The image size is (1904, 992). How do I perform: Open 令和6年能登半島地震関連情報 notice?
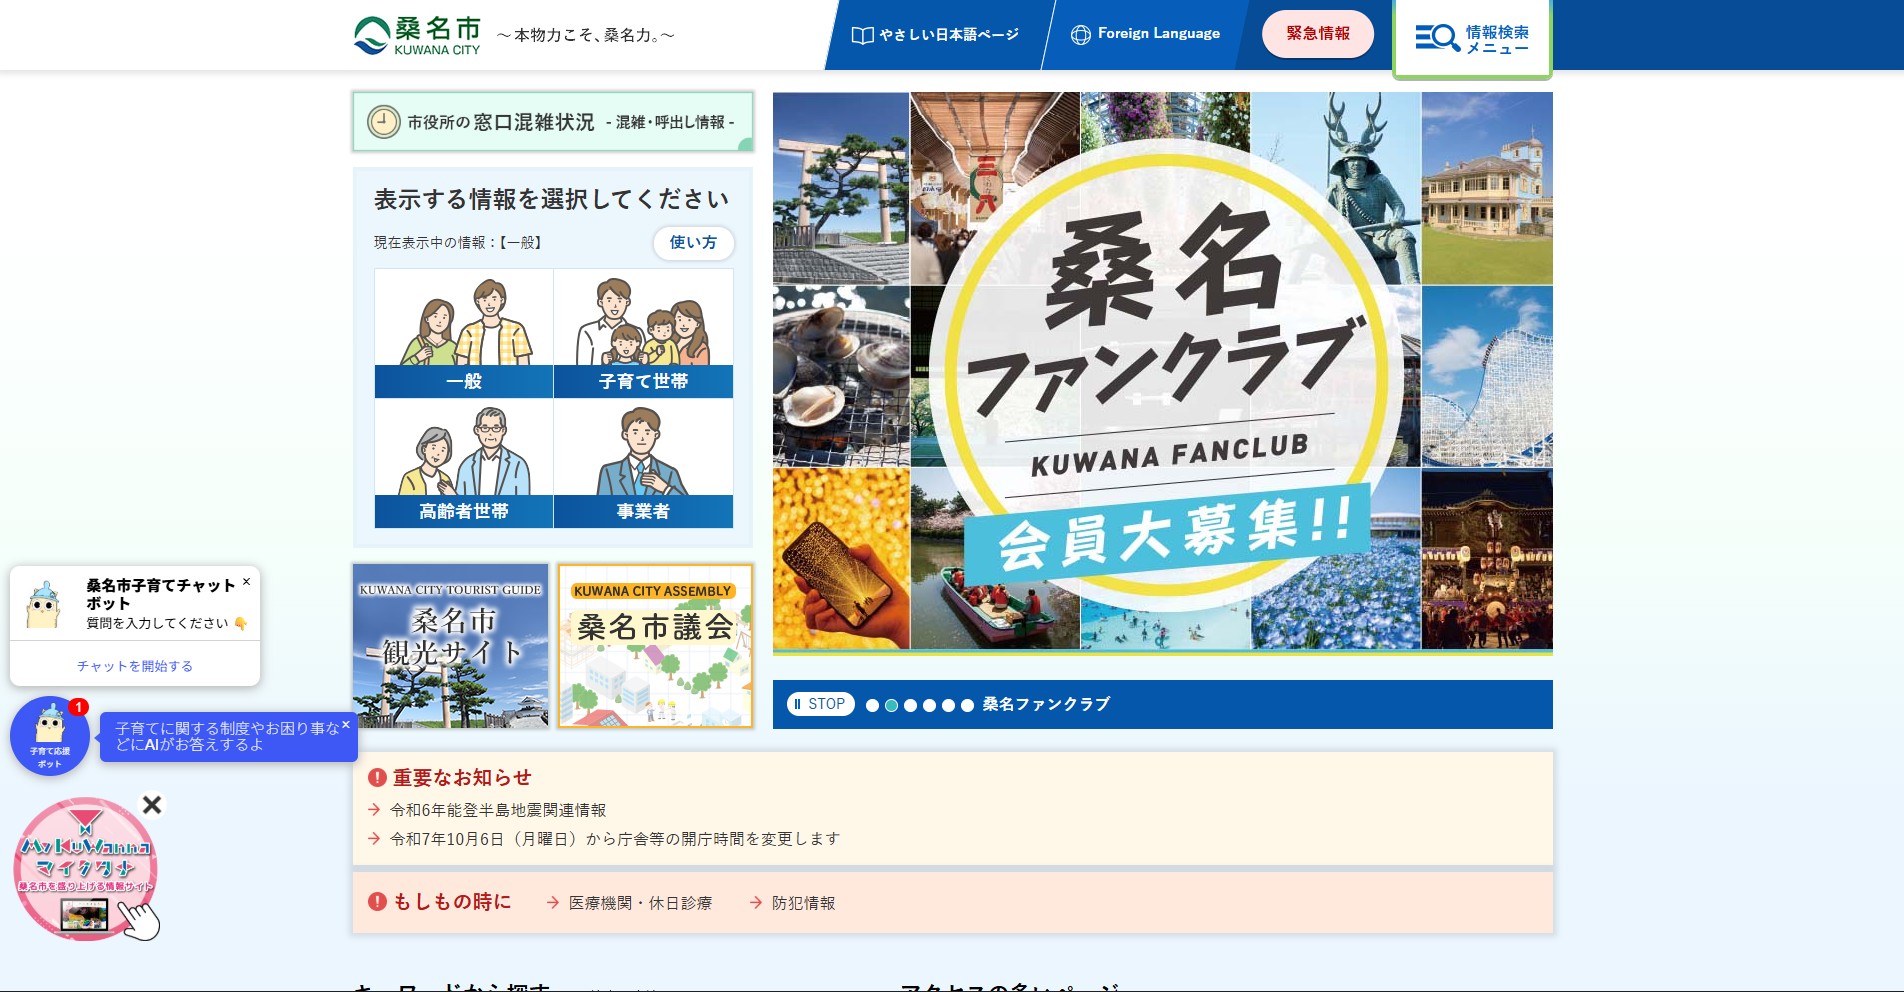498,810
